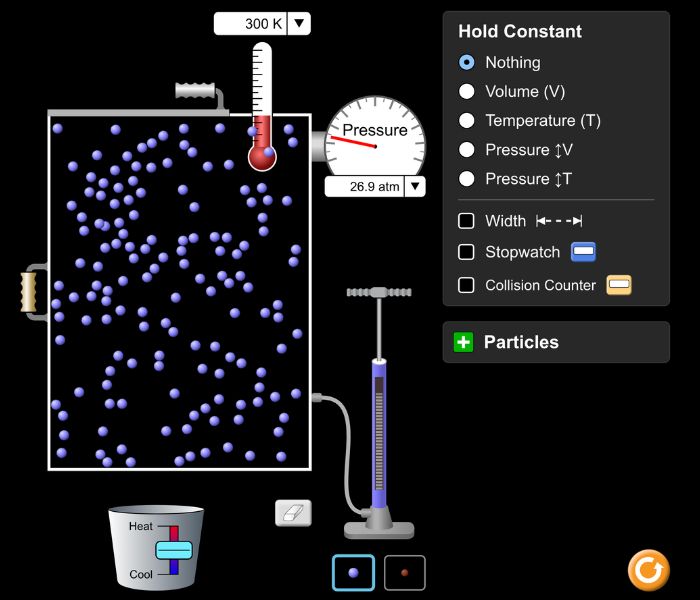Screen dimensions: 700x600
Task: Open the pressure units dropdown
Action: (413, 186)
